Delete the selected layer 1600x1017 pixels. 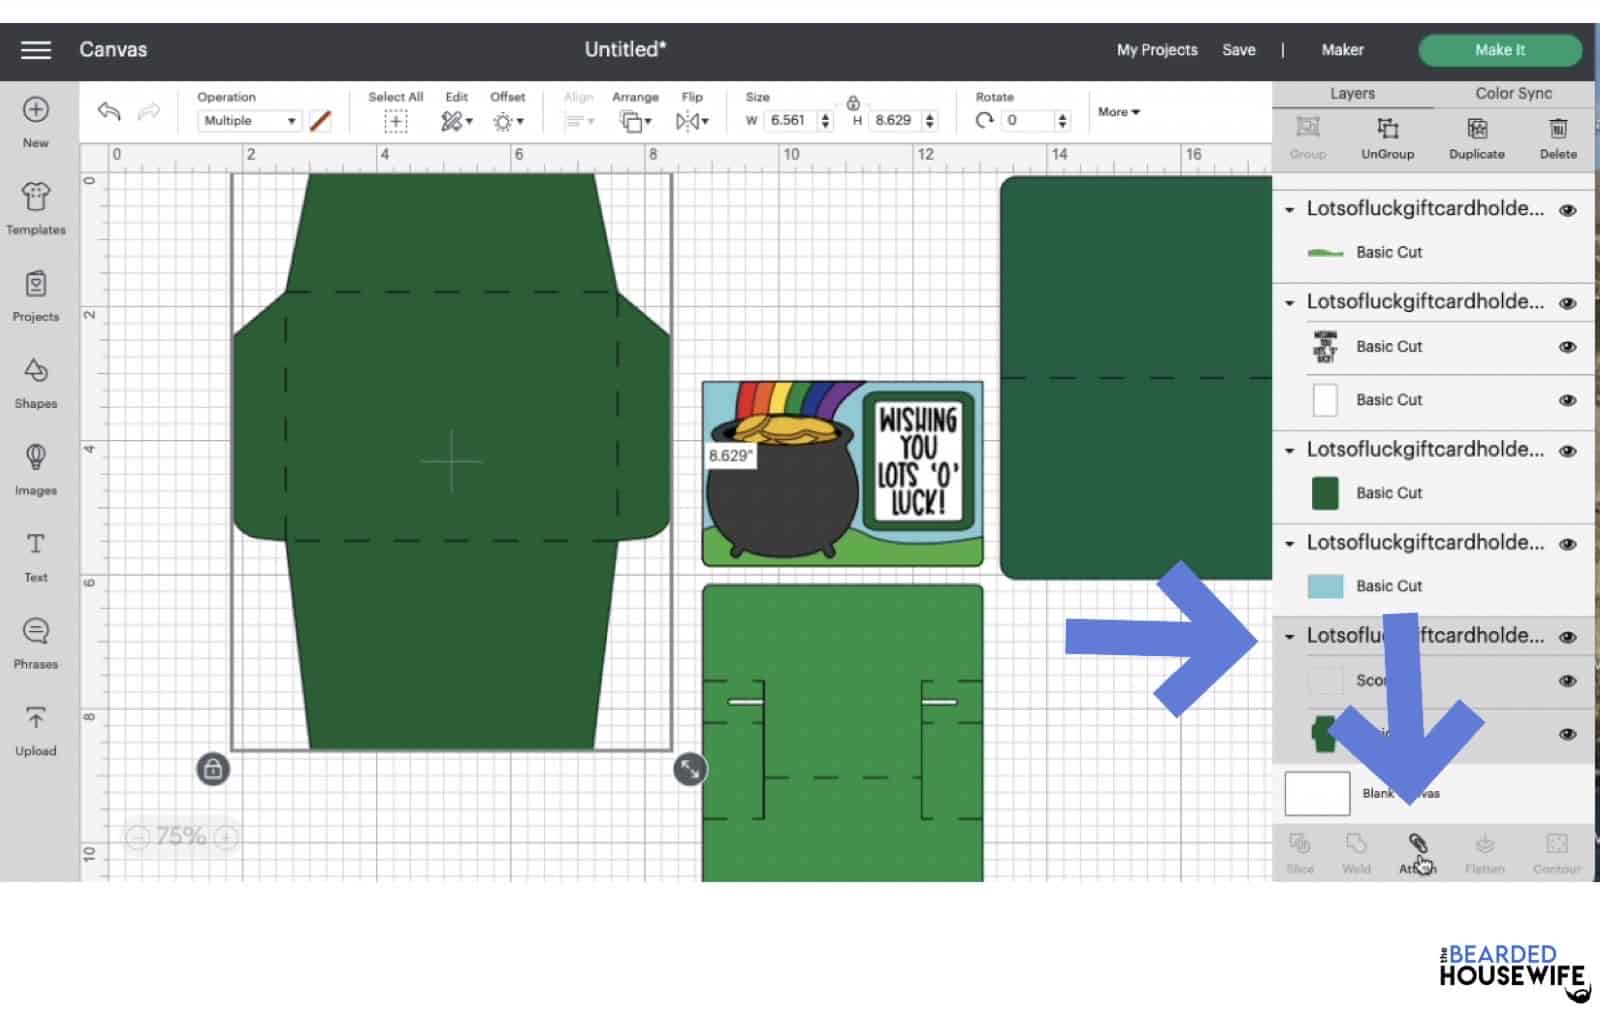[1557, 137]
